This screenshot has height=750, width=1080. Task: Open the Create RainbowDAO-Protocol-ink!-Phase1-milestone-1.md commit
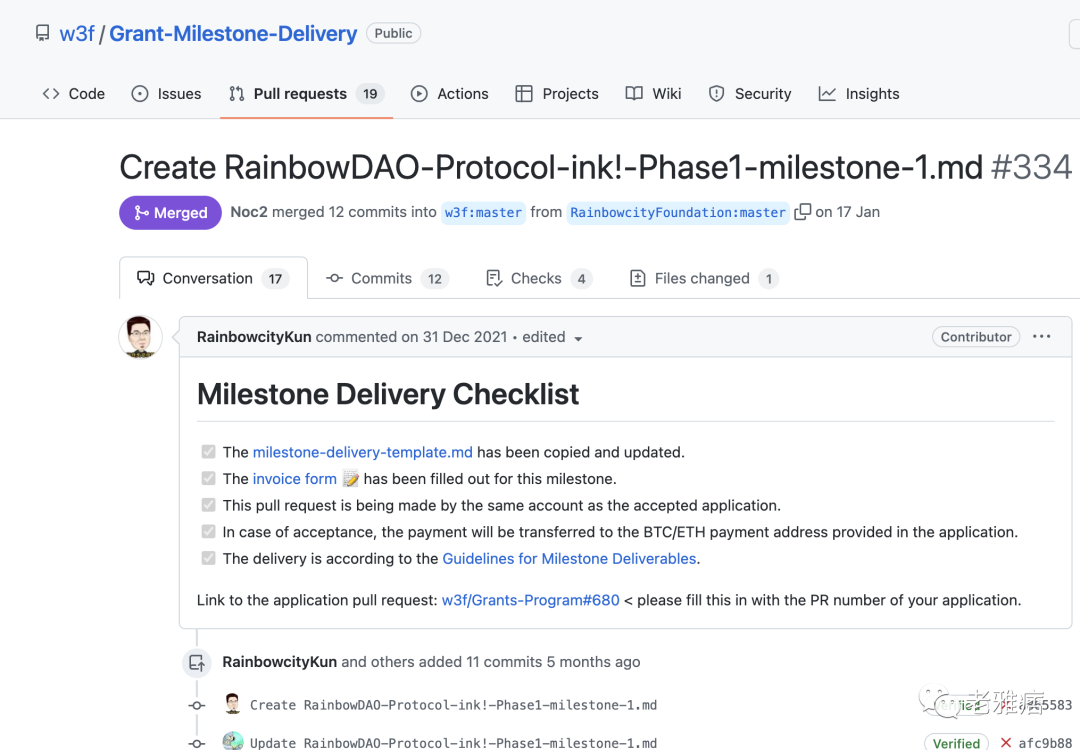[453, 705]
